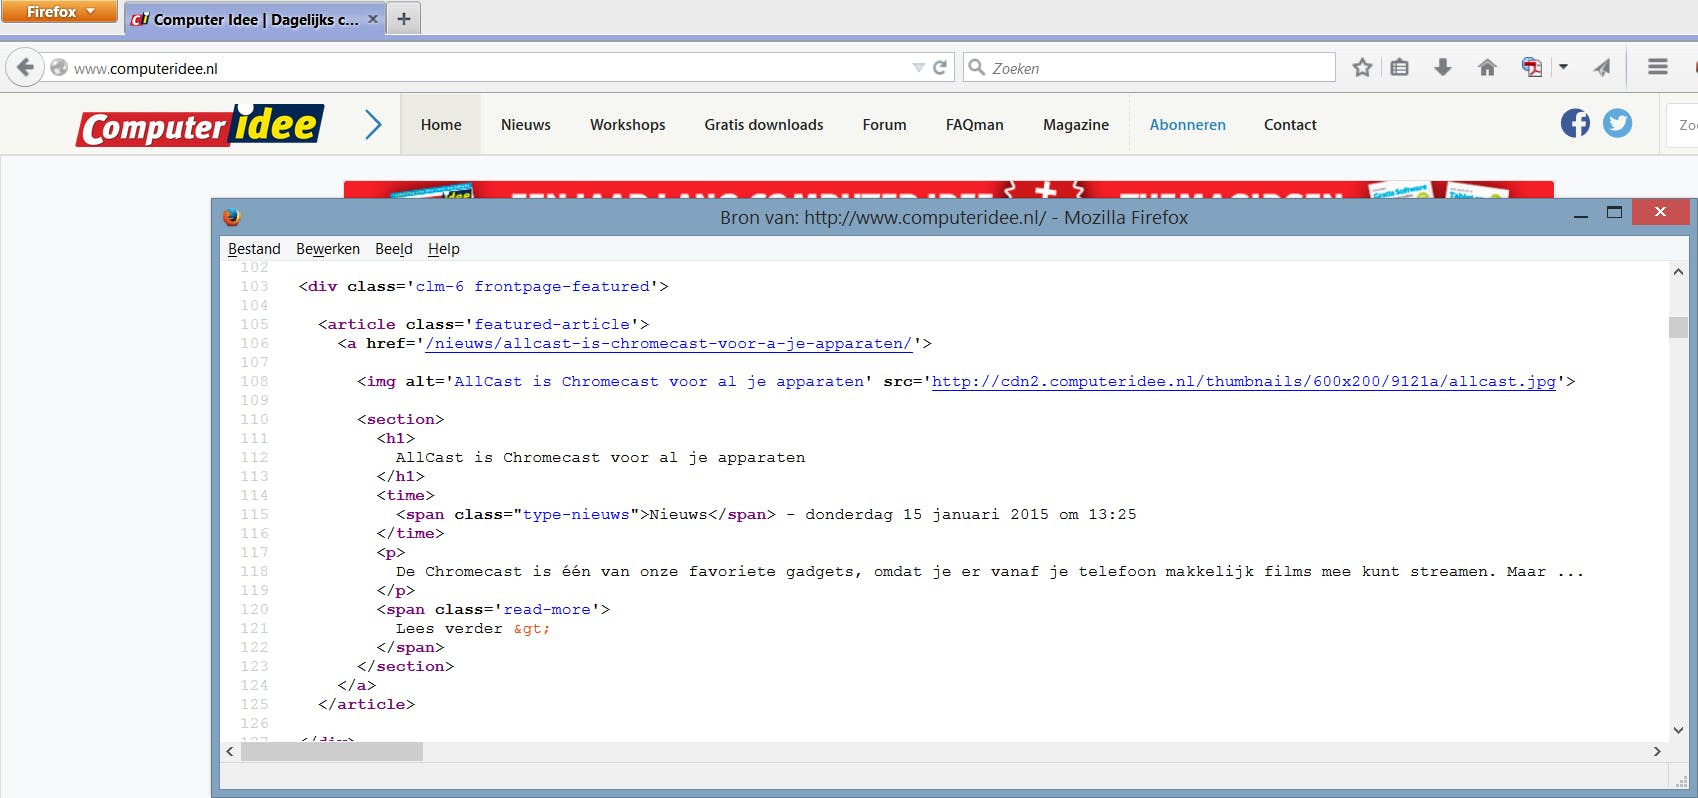Minimize the page source window

coord(1581,214)
